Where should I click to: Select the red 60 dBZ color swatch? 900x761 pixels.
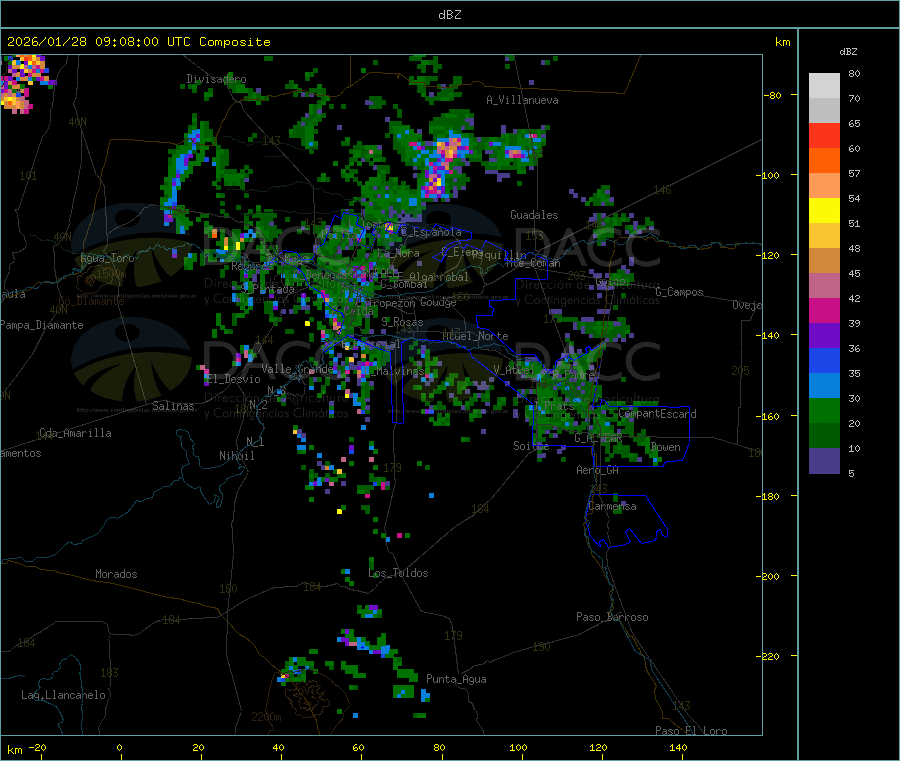824,136
